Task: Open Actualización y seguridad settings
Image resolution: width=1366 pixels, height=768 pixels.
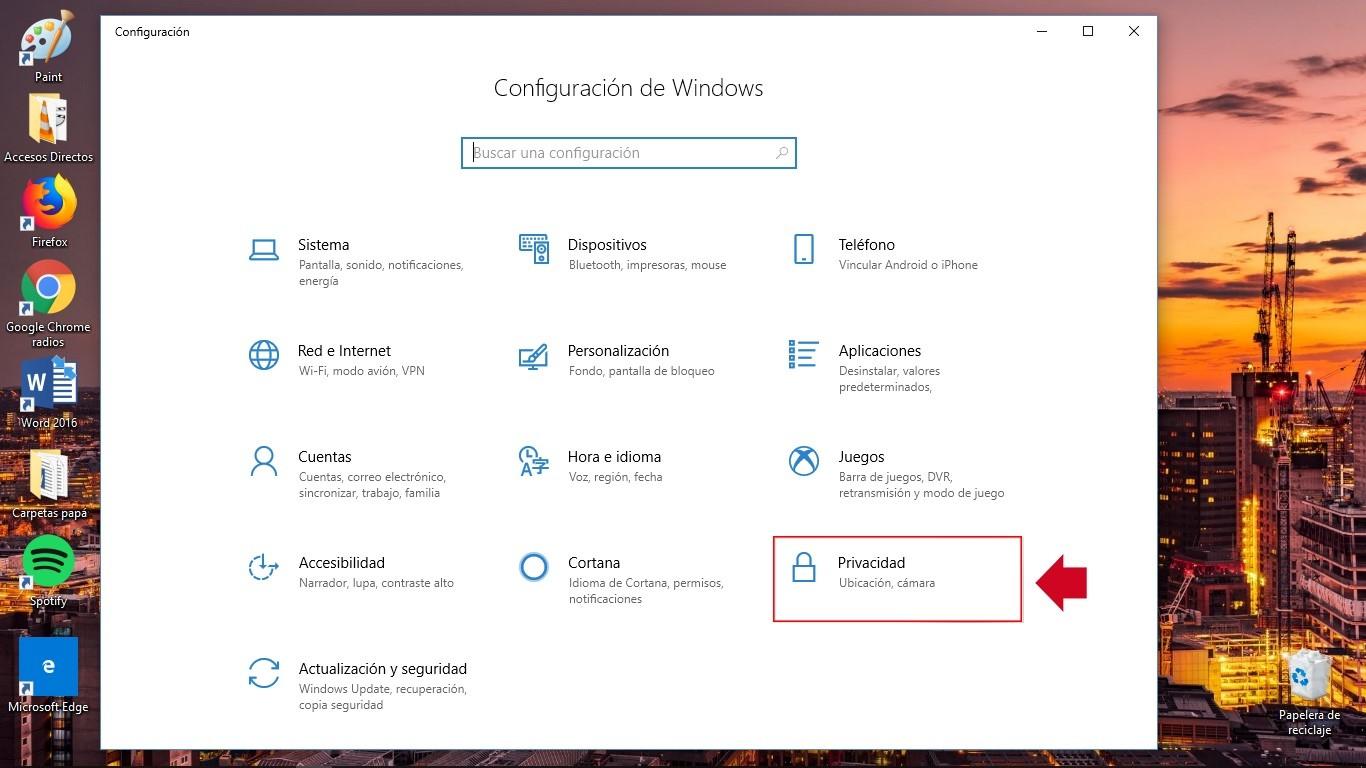Action: [x=383, y=668]
